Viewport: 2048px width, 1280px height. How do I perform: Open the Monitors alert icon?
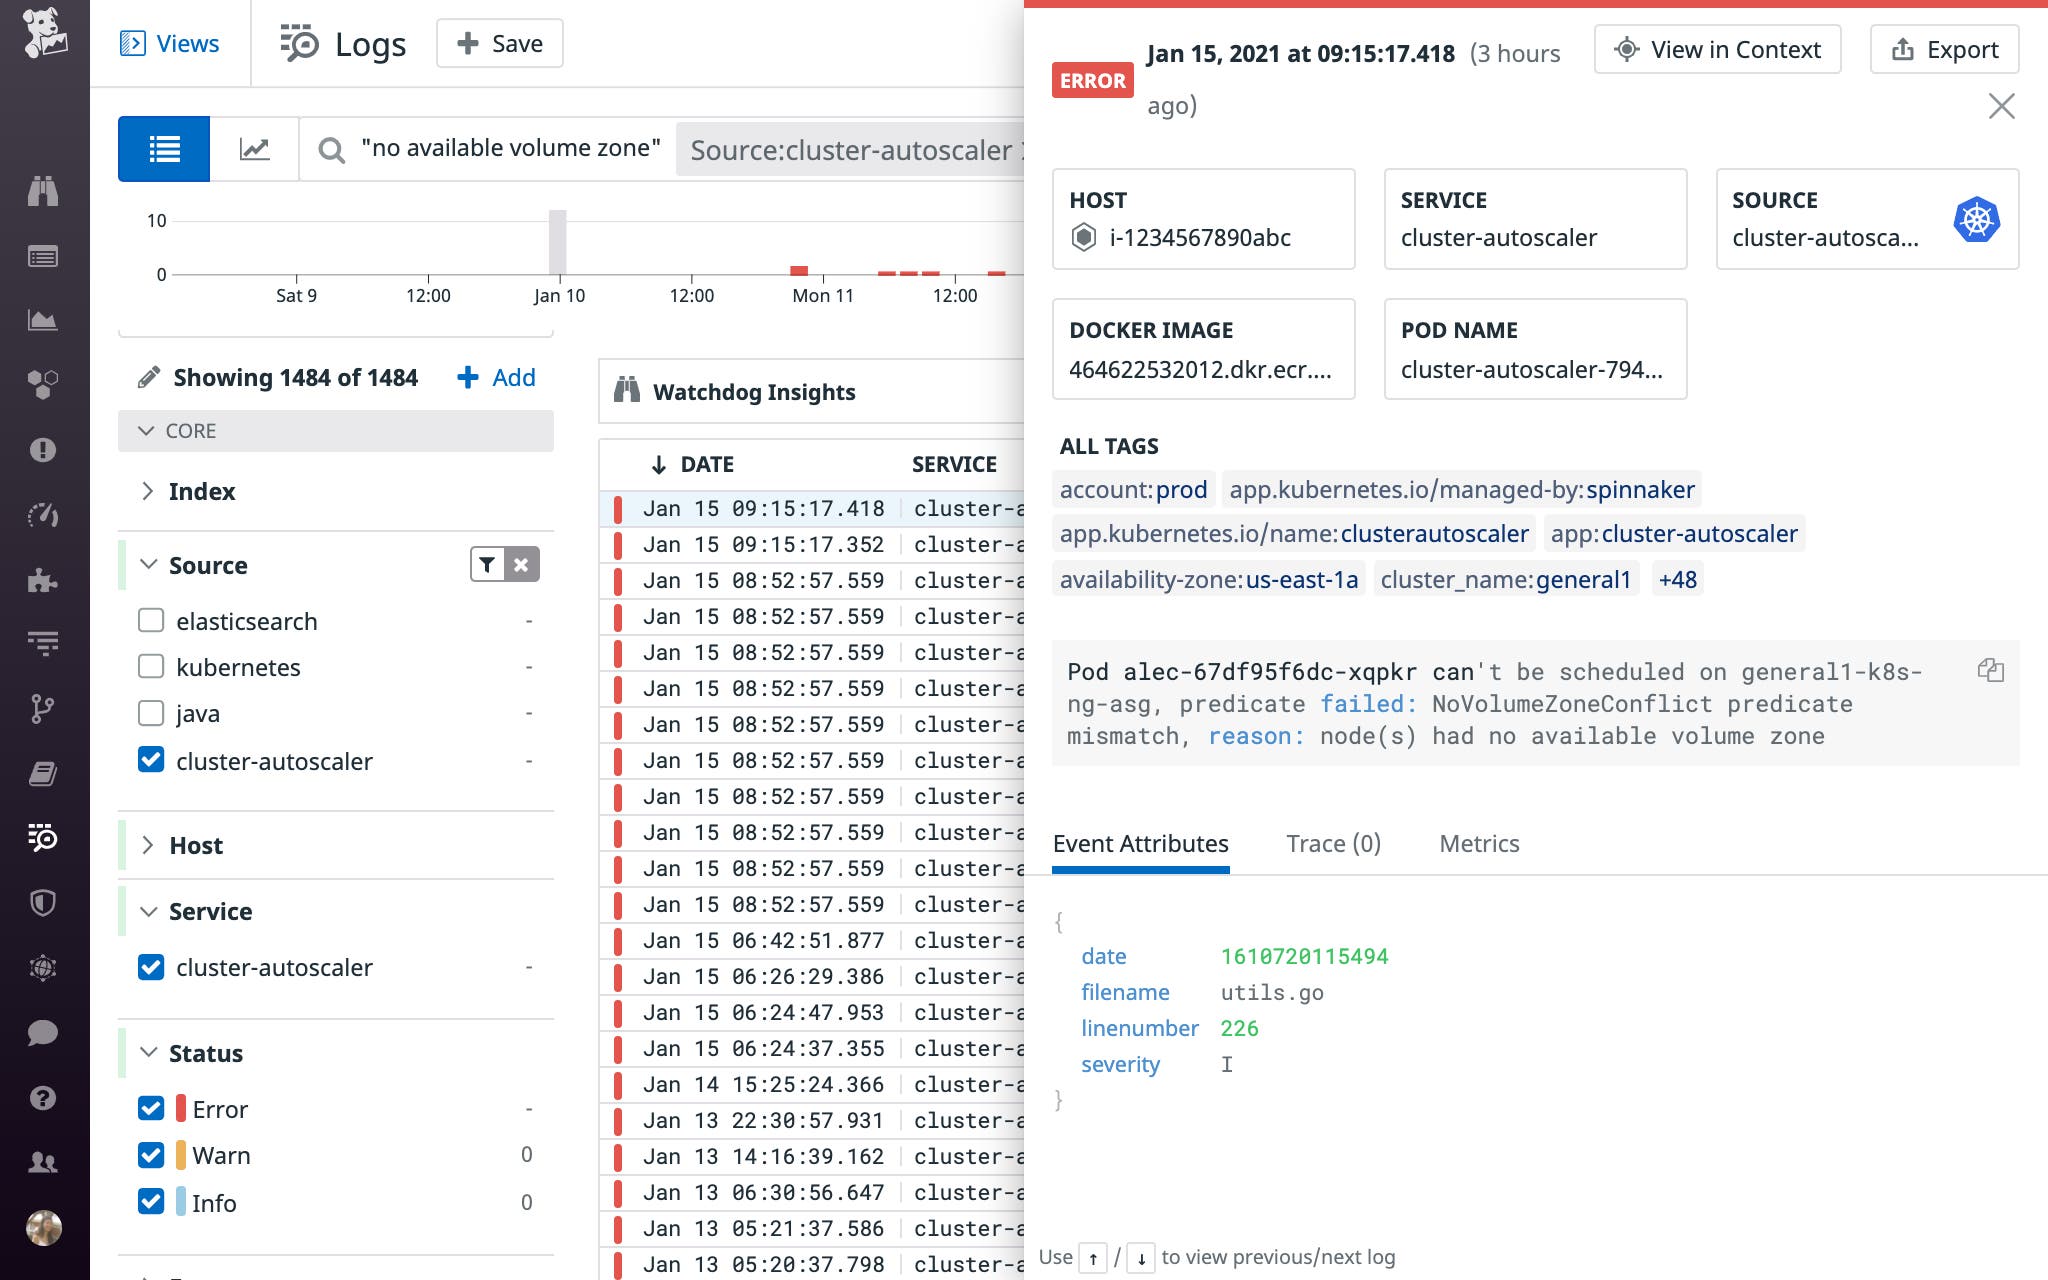point(42,449)
